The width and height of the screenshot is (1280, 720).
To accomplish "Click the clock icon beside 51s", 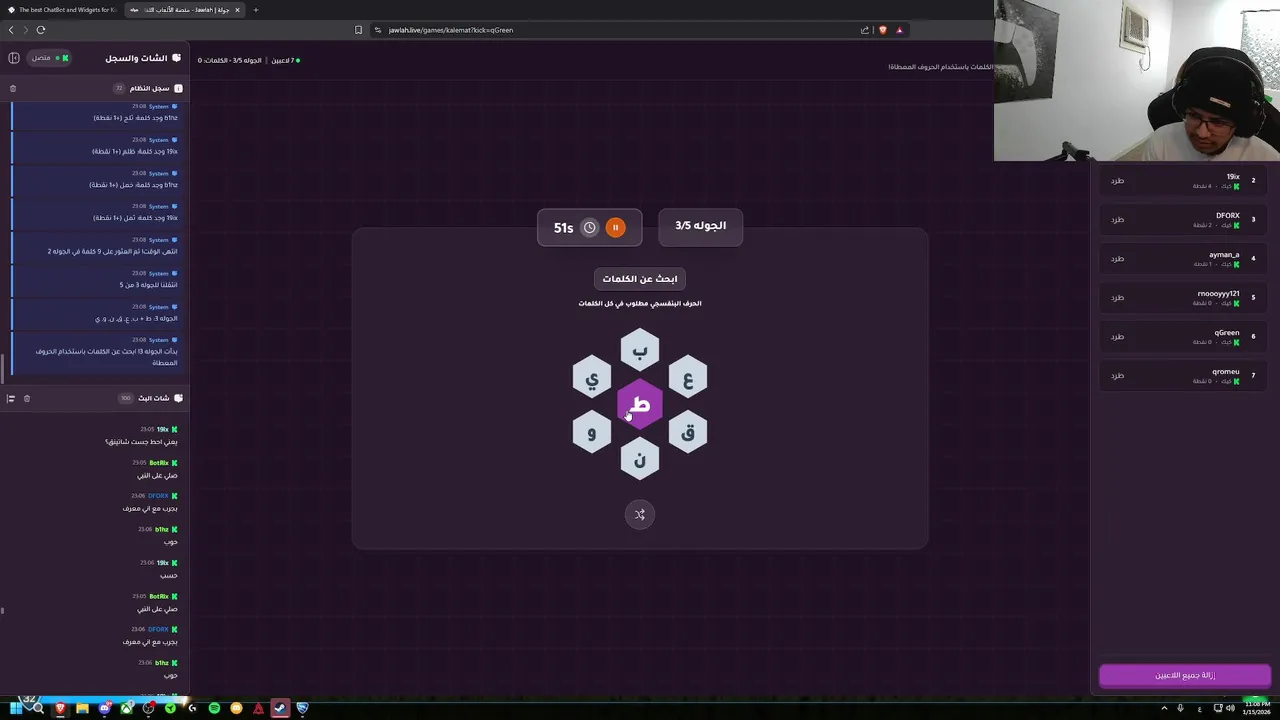I will 589,228.
